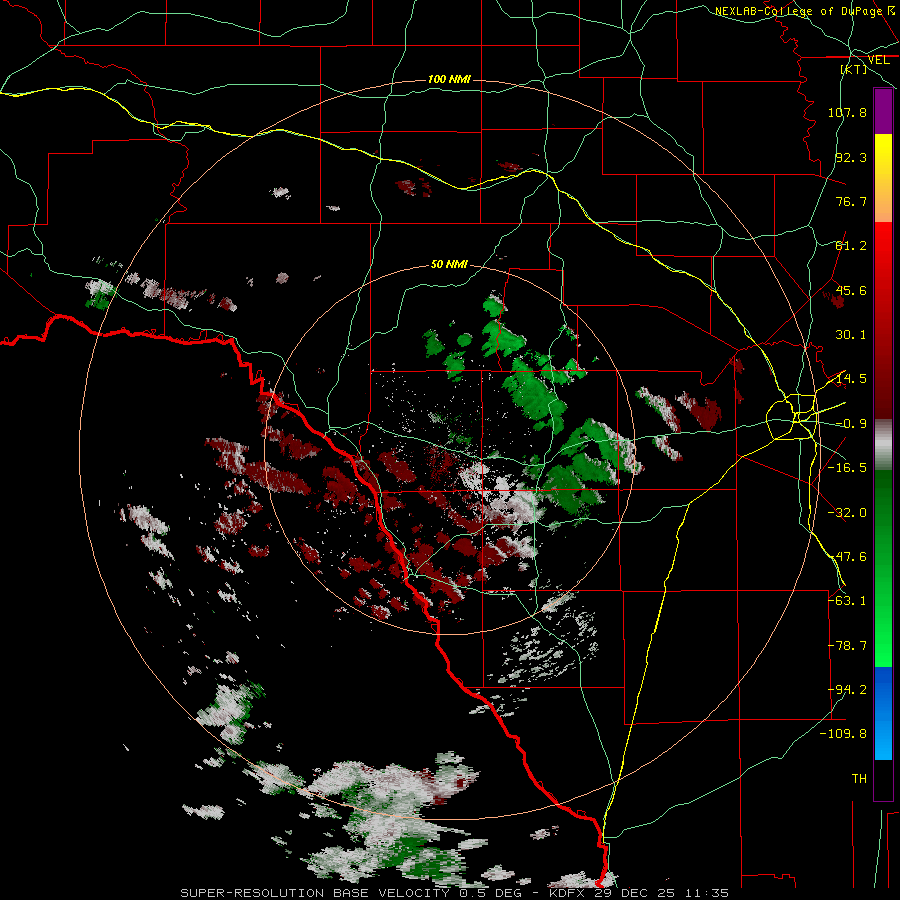The image size is (900, 900).
Task: Click the 45.6 velocity scale value
Action: (x=851, y=290)
